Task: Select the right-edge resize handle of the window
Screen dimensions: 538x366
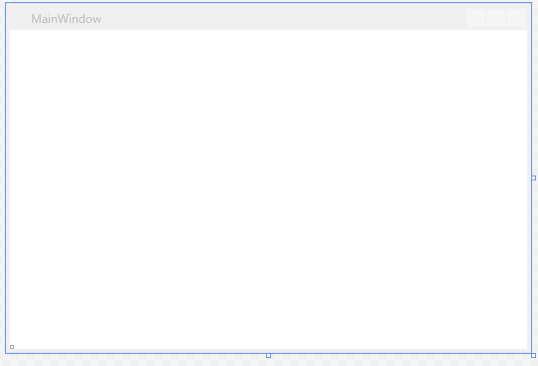Action: pyautogui.click(x=534, y=178)
